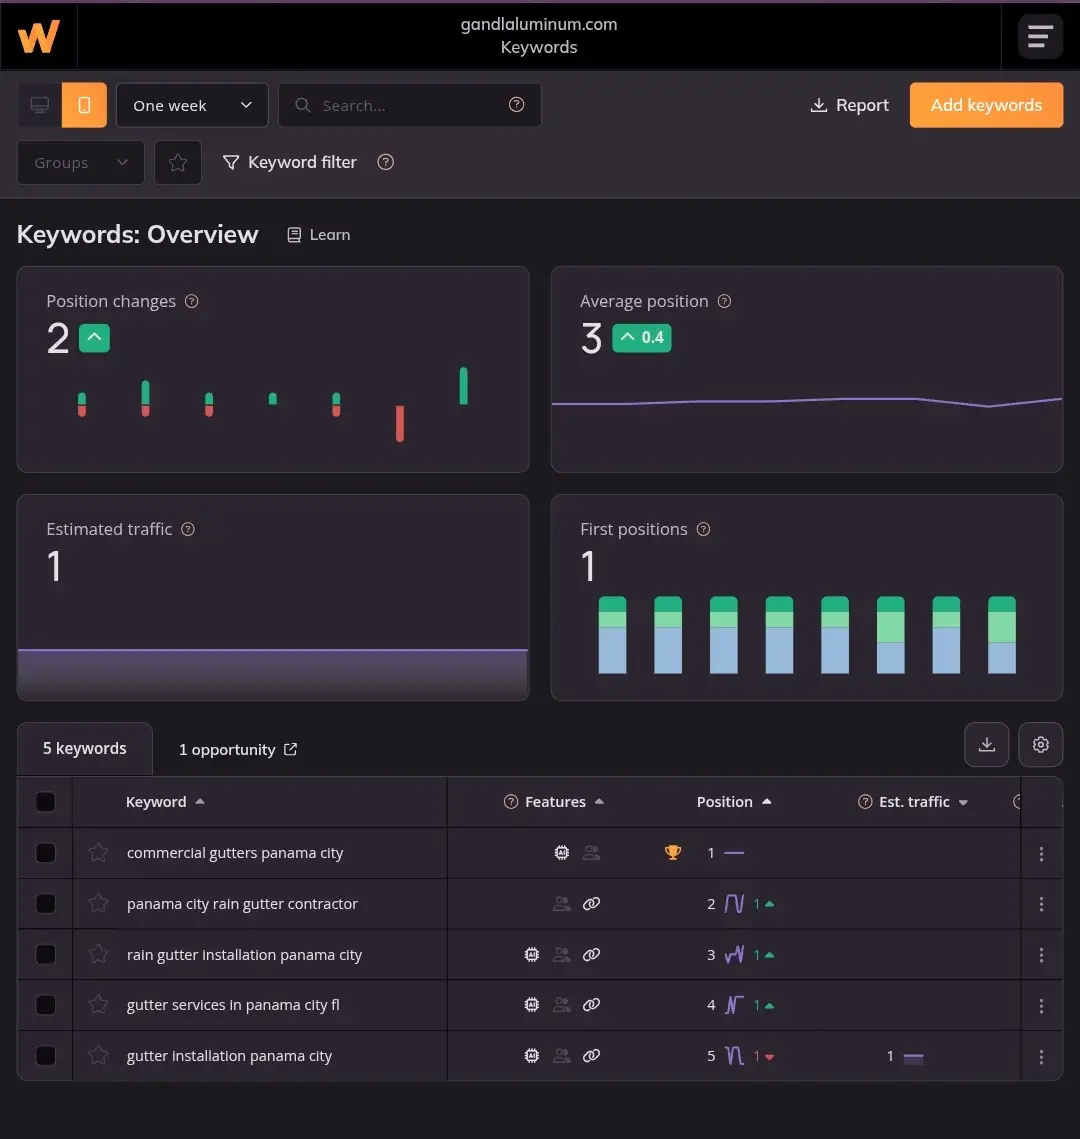Switch to the 5 keywords tab

tap(85, 749)
